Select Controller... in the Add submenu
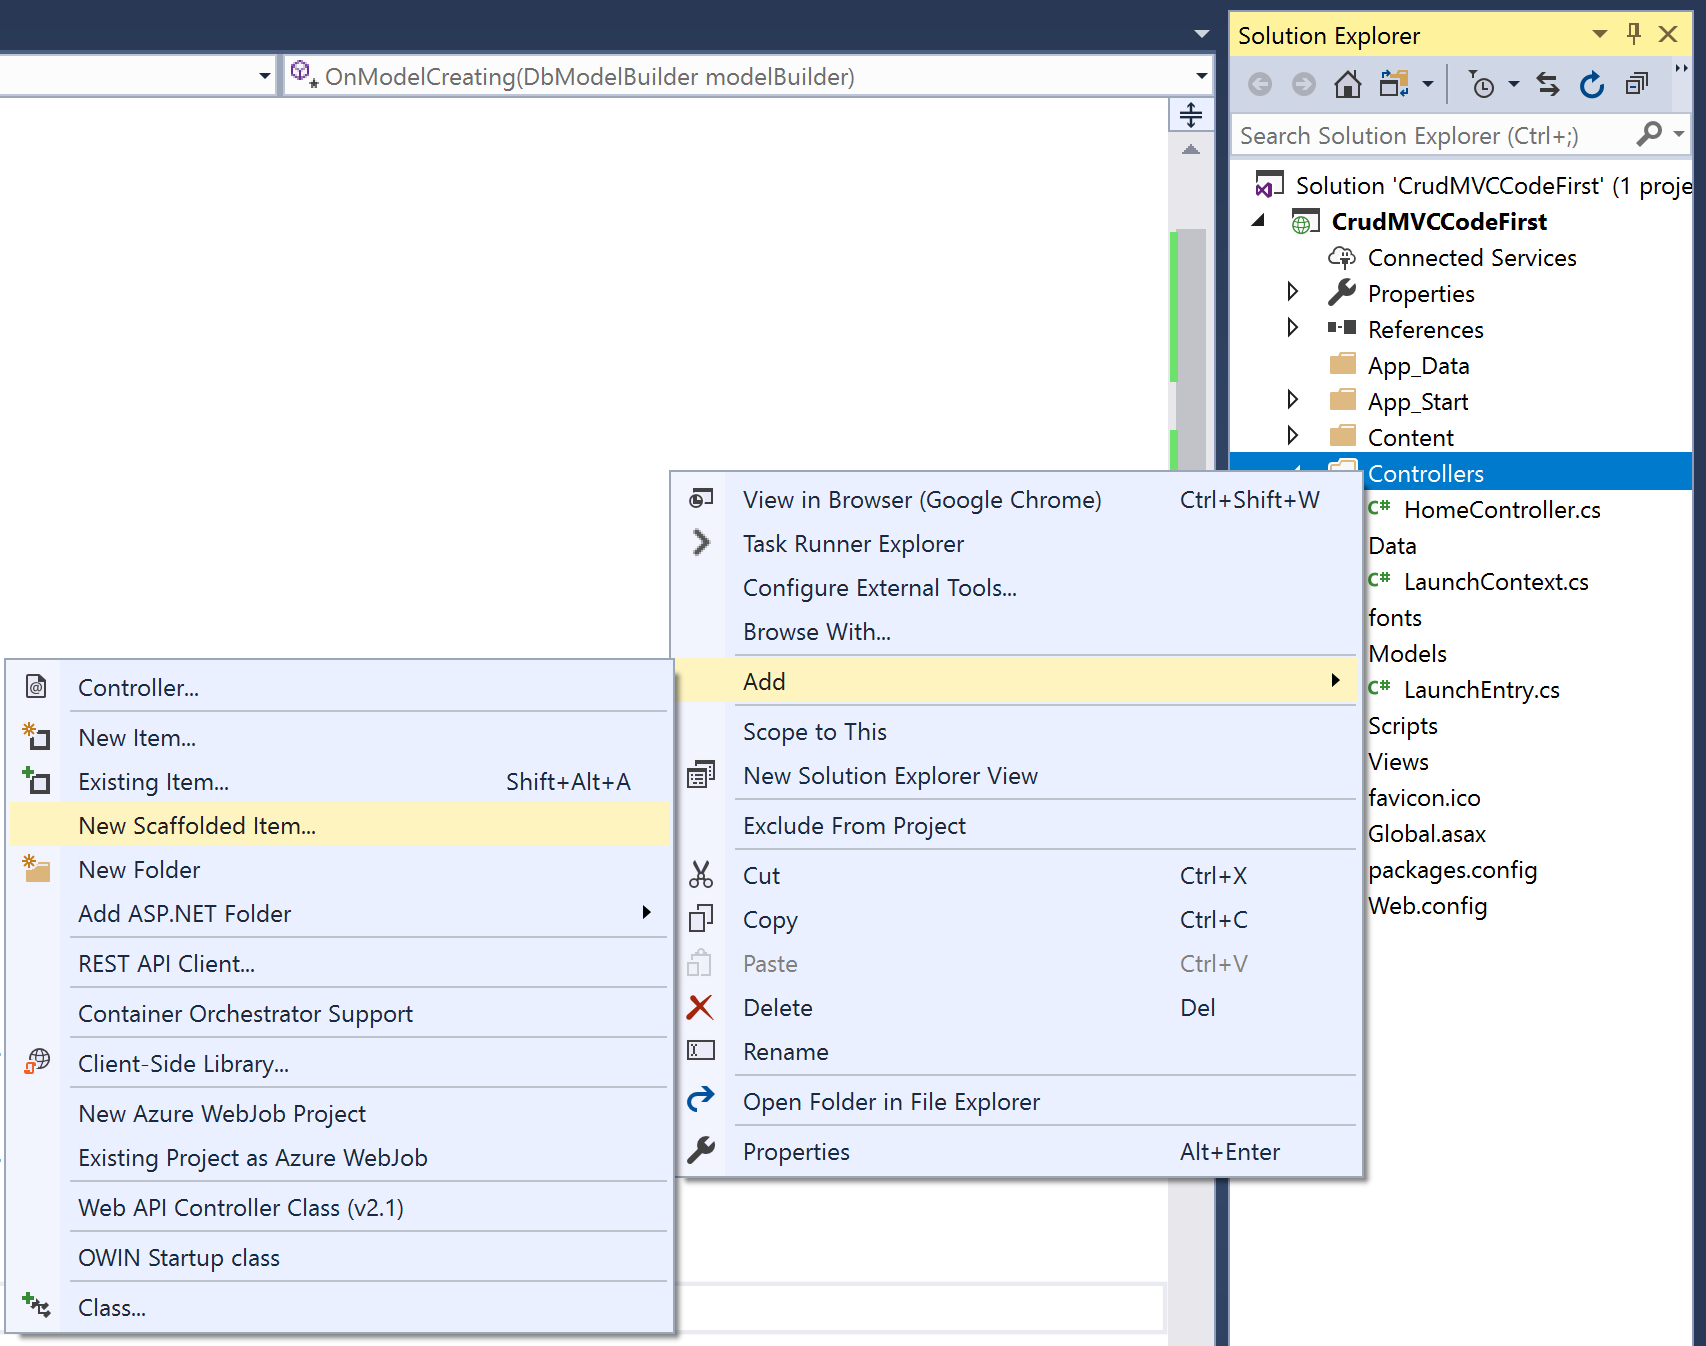Screen dimensions: 1706x1346 [x=138, y=688]
